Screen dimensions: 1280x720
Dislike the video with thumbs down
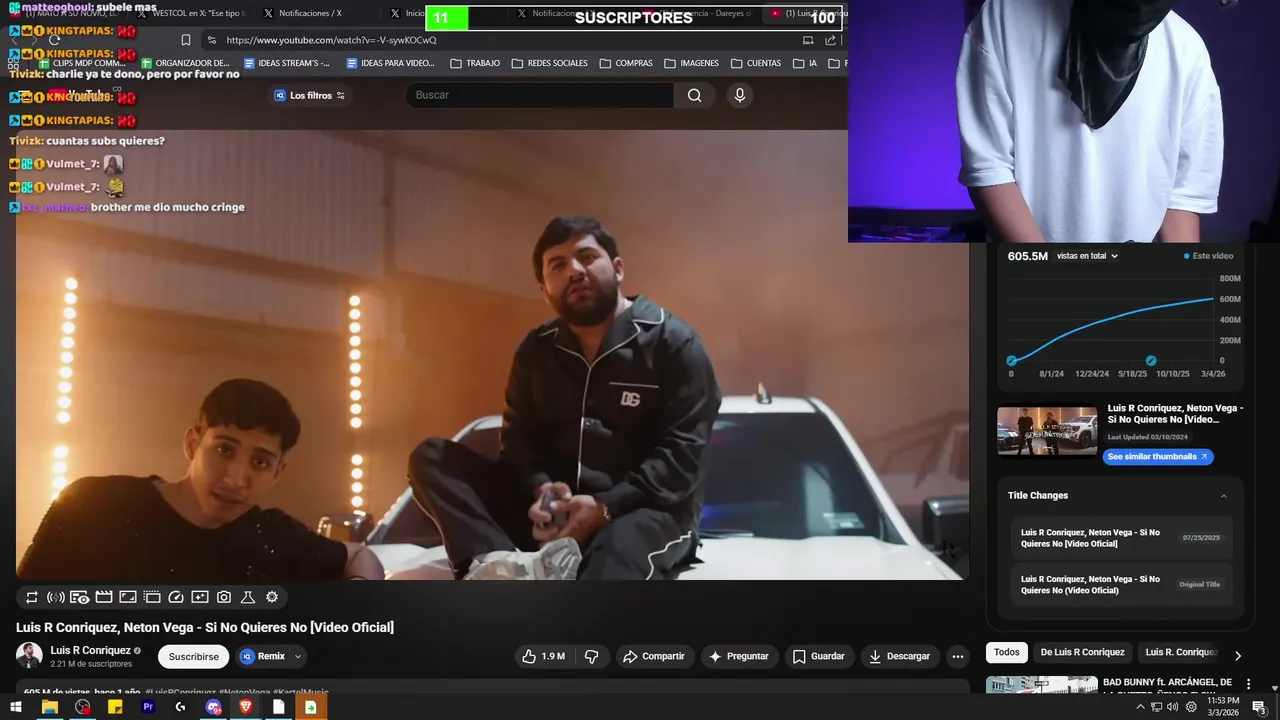[x=592, y=656]
